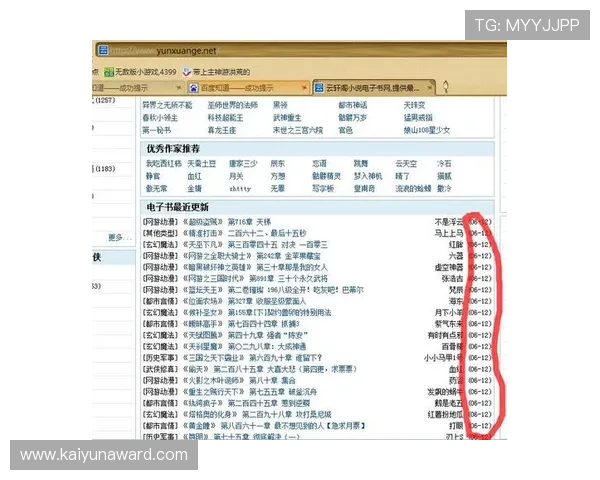Open the book 《网游之全职大骑士》
The image size is (600, 480).
pos(217,256)
